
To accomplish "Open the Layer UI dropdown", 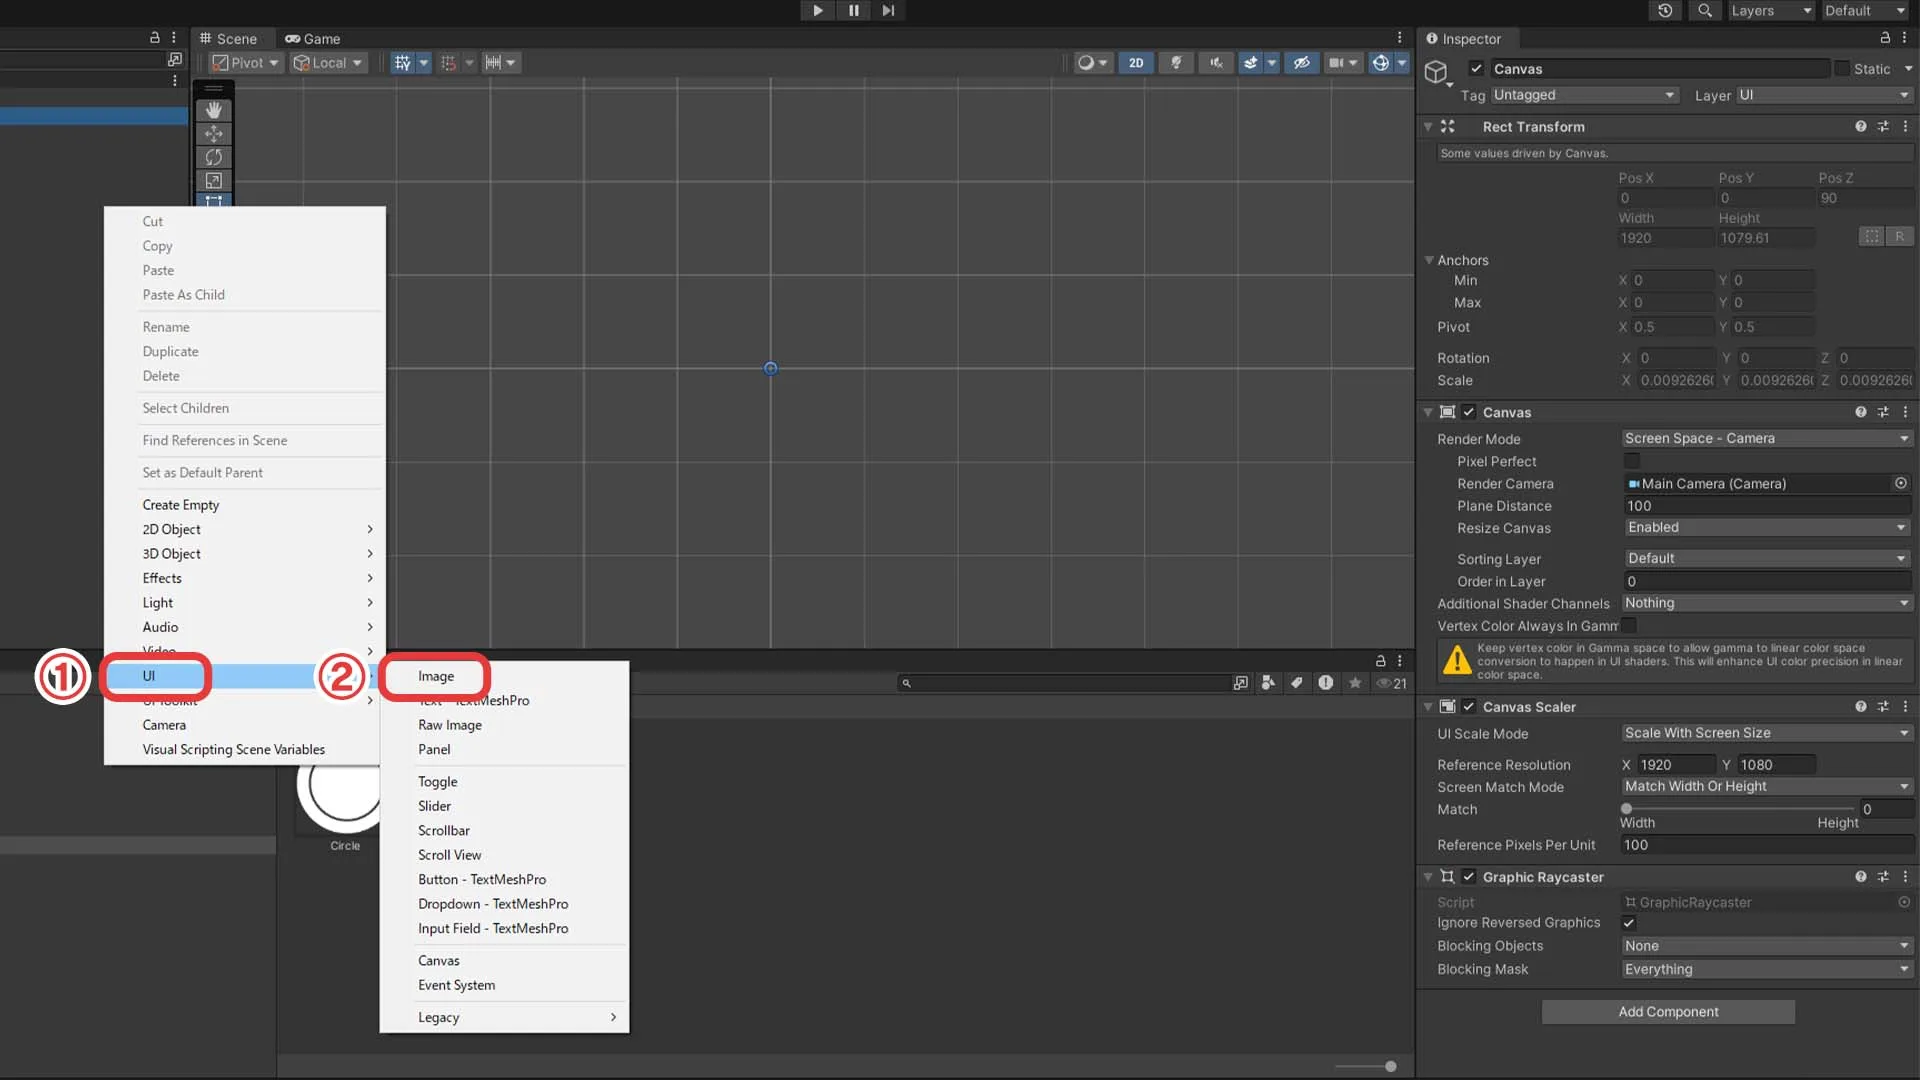I will click(1824, 95).
